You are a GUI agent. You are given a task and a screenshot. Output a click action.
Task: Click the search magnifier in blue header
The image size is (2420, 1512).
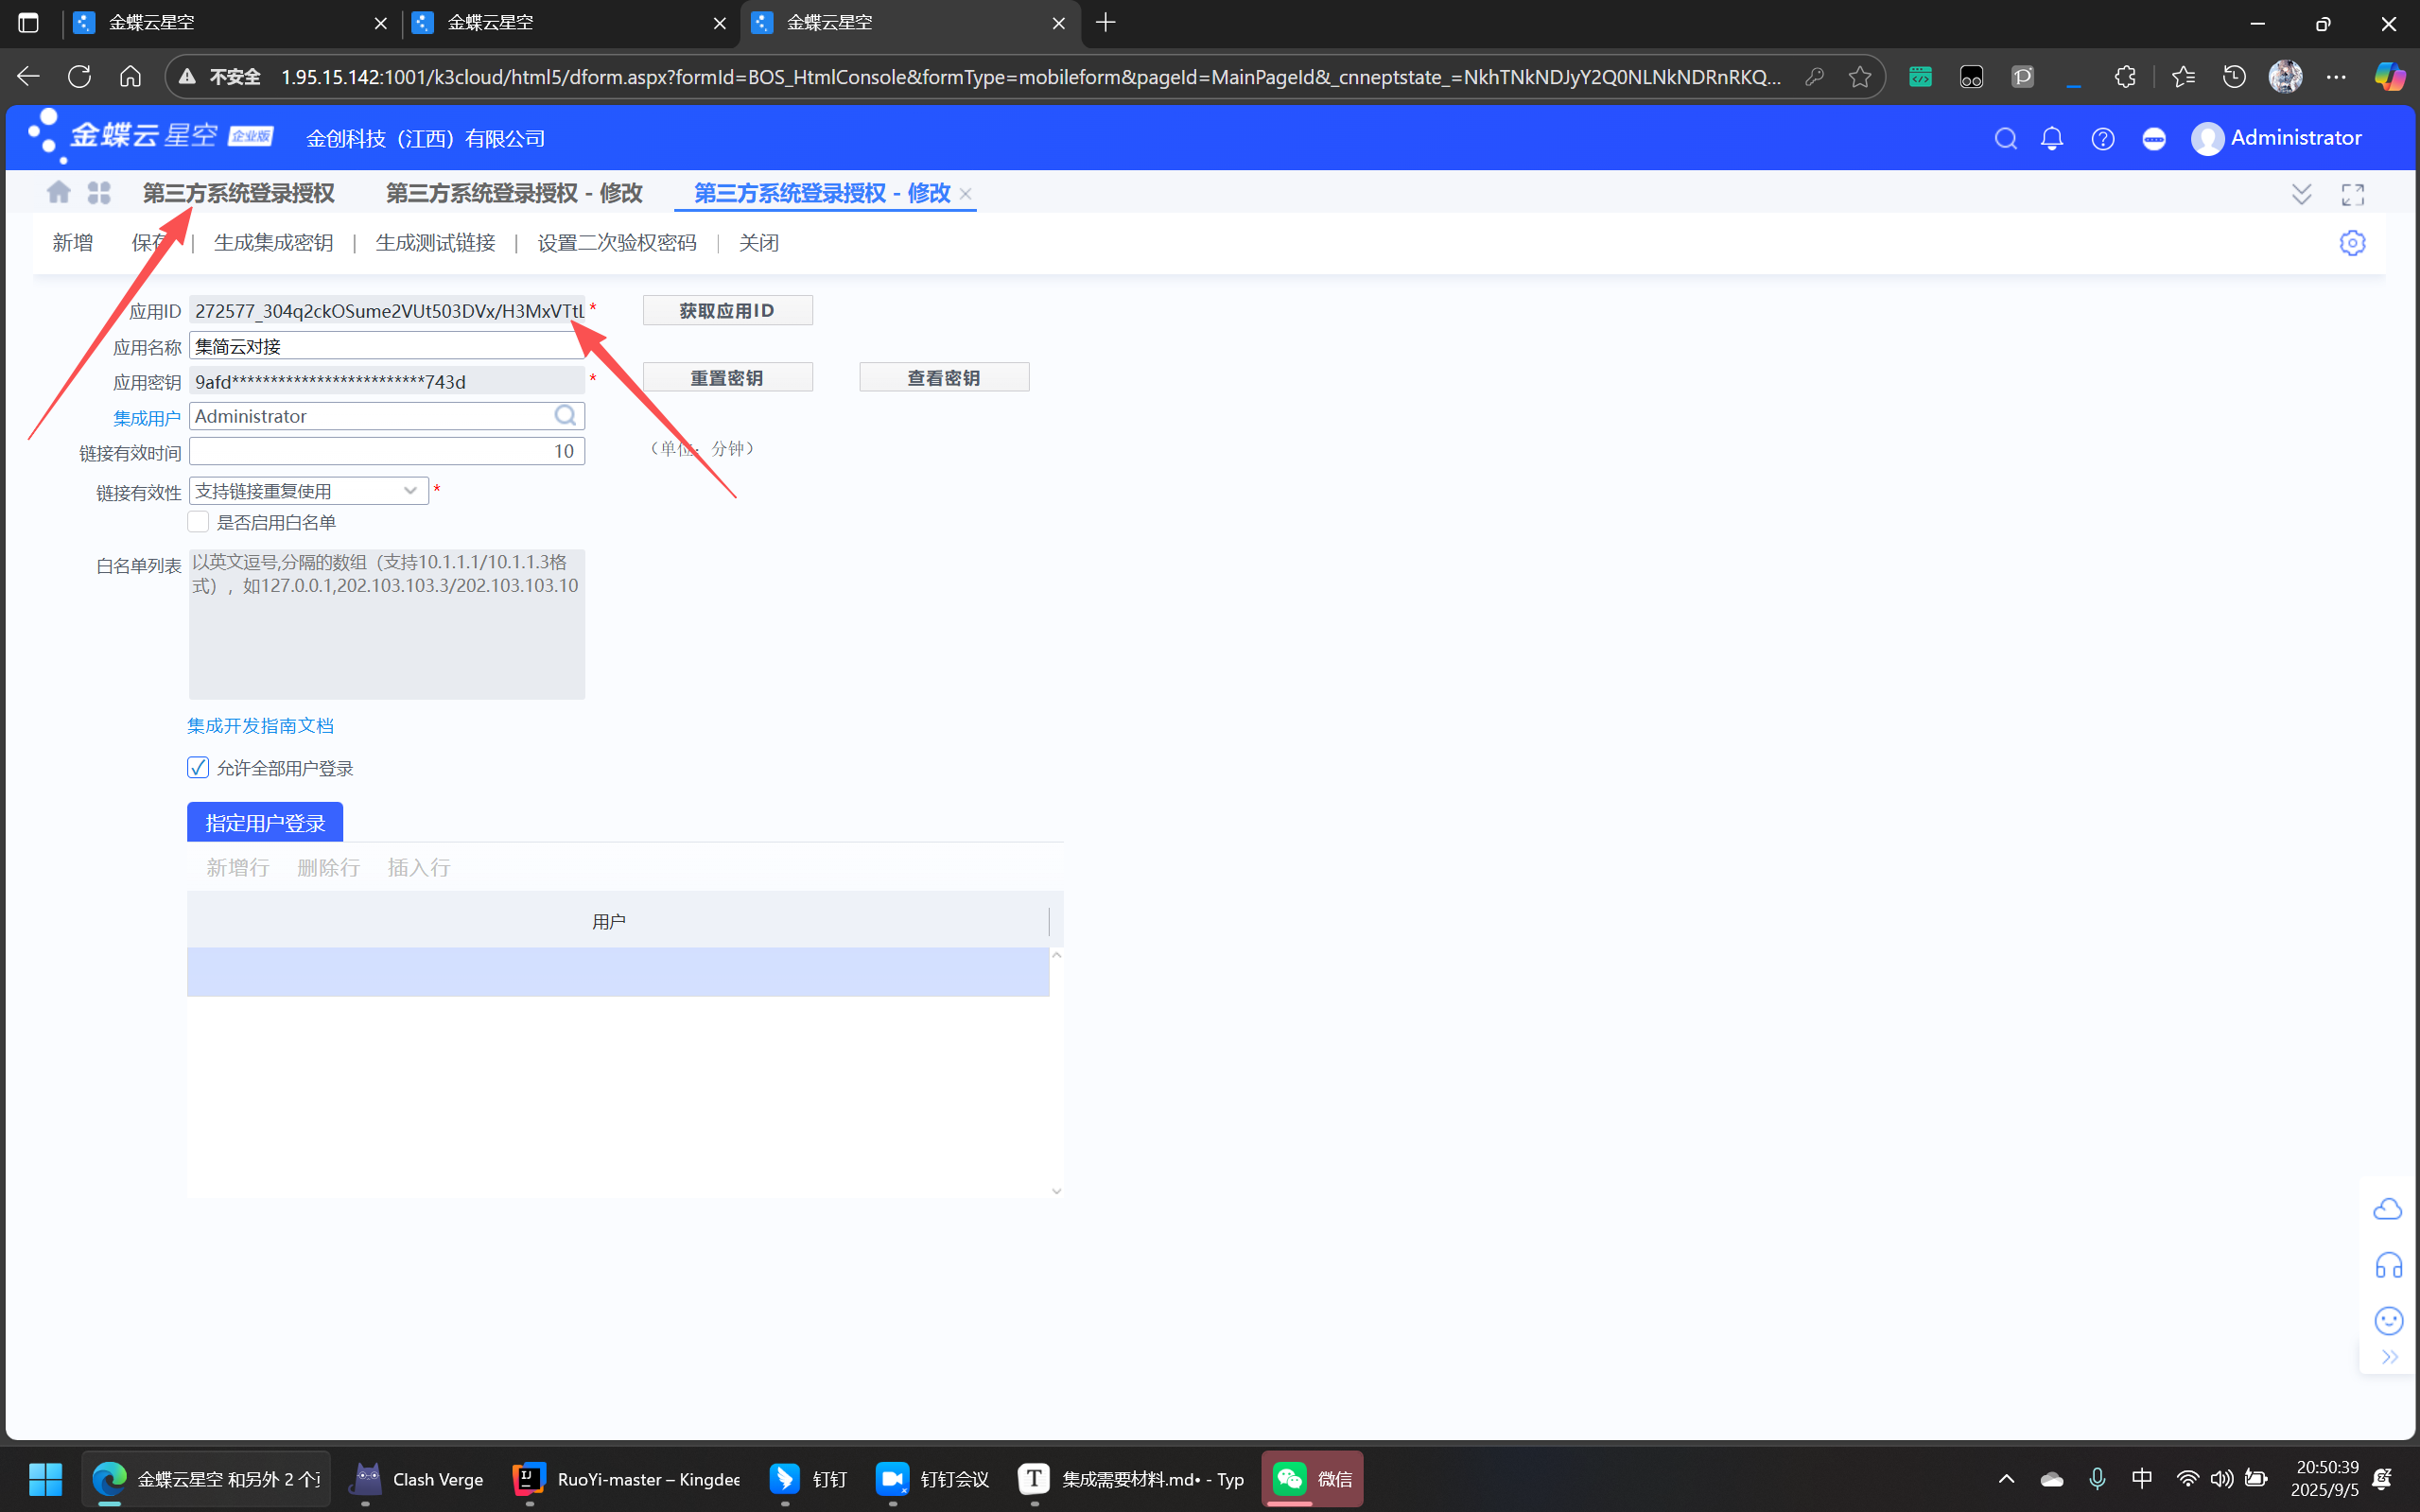2005,138
